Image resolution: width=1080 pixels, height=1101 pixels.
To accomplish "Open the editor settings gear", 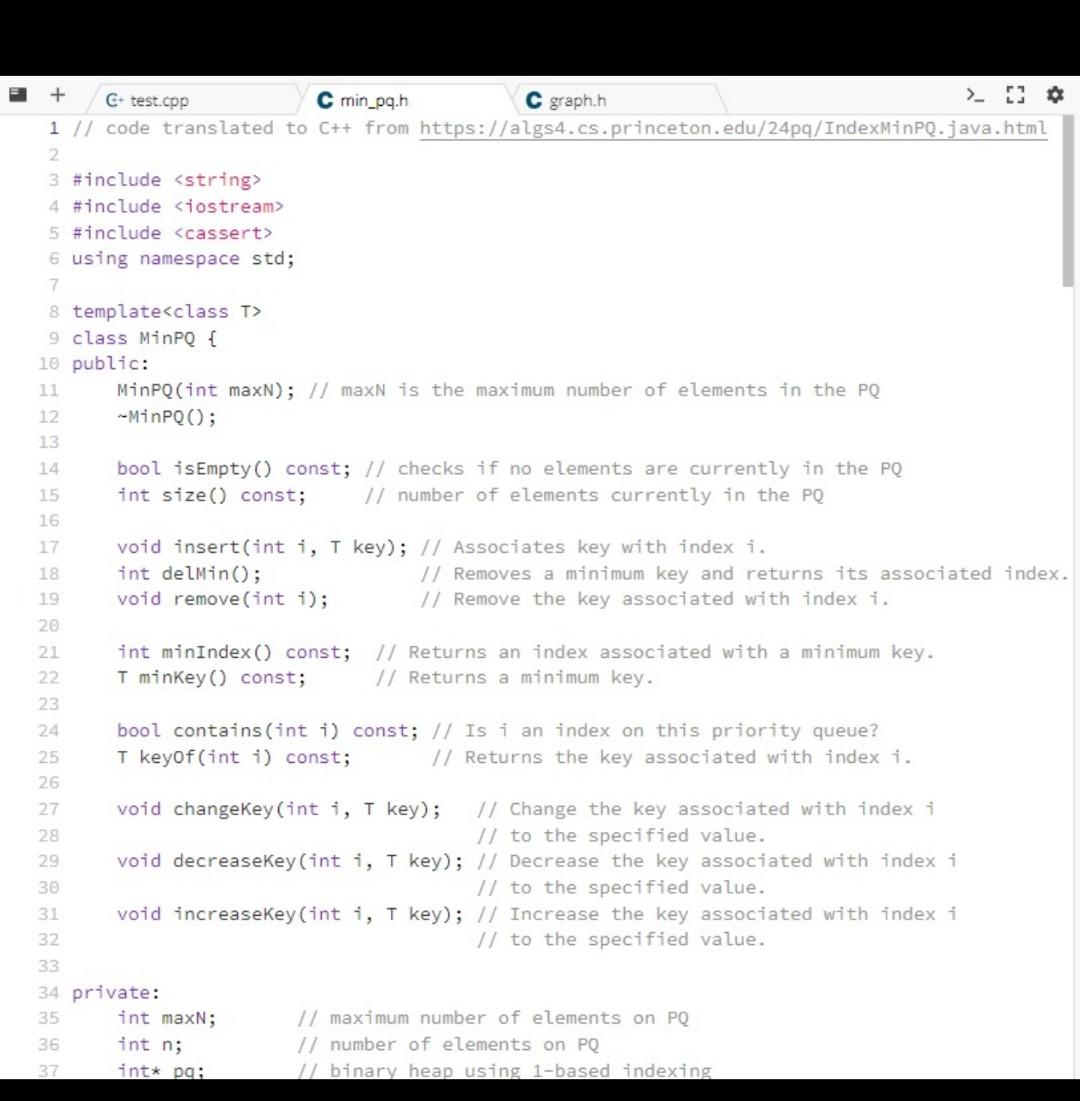I will [1054, 94].
